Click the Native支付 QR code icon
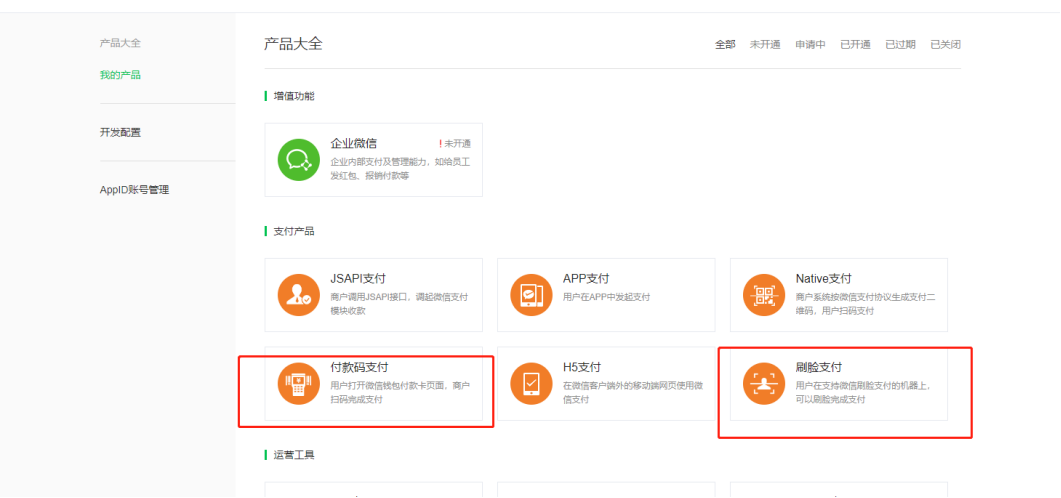Viewport: 1061px width, 498px height. (x=764, y=295)
